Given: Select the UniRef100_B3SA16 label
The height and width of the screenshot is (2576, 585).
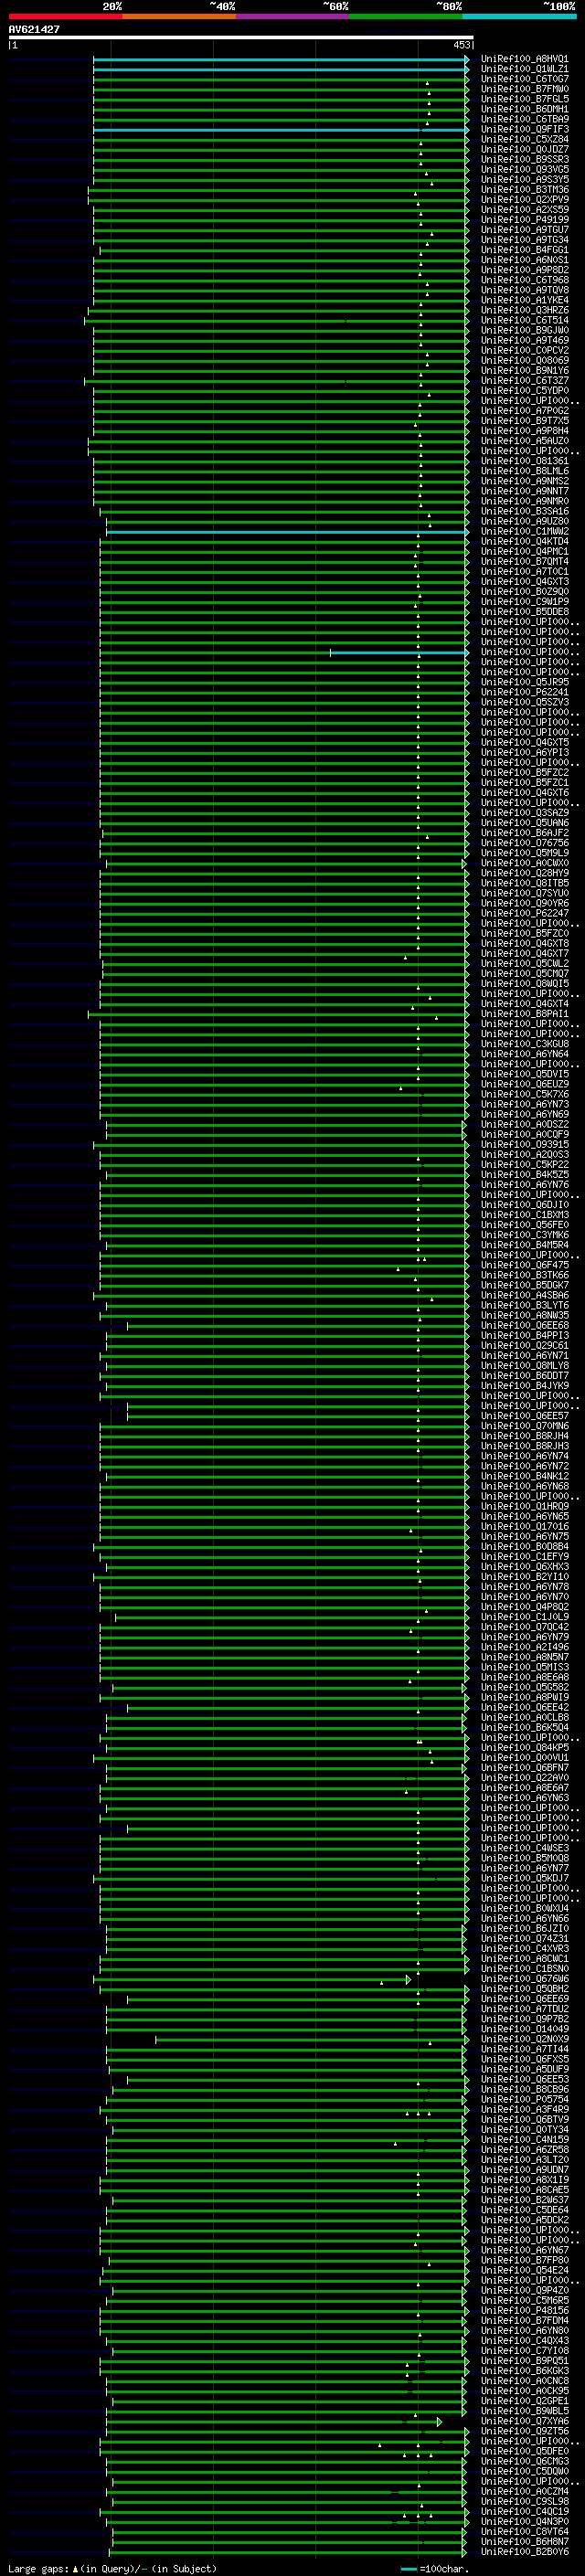Looking at the screenshot, I should [524, 511].
